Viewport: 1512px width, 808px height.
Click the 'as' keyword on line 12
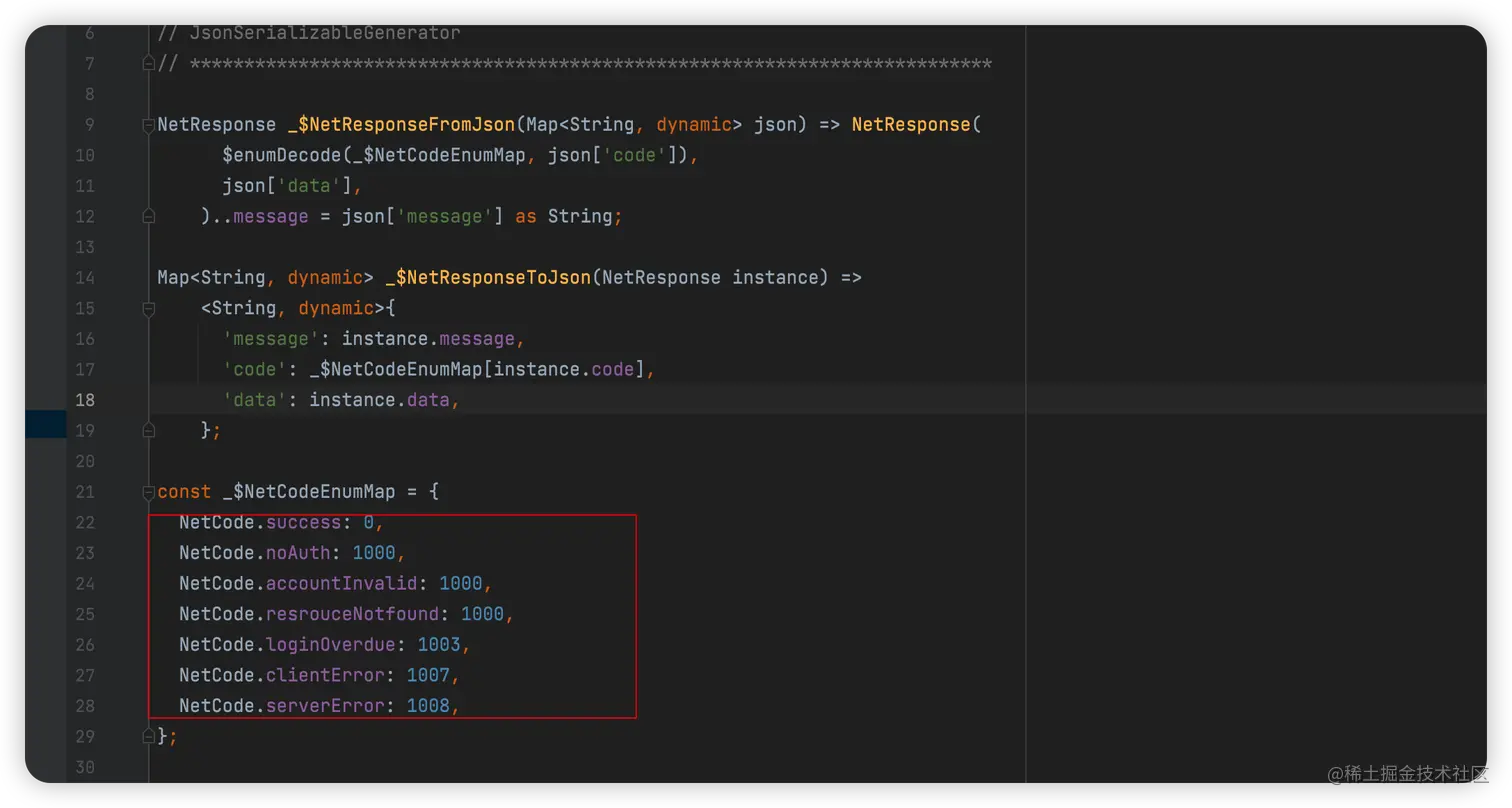click(526, 216)
